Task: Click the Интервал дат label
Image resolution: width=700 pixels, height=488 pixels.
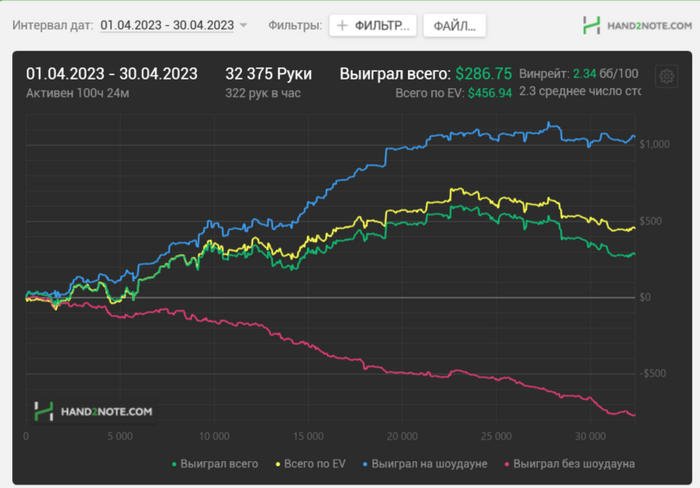Action: [x=53, y=25]
